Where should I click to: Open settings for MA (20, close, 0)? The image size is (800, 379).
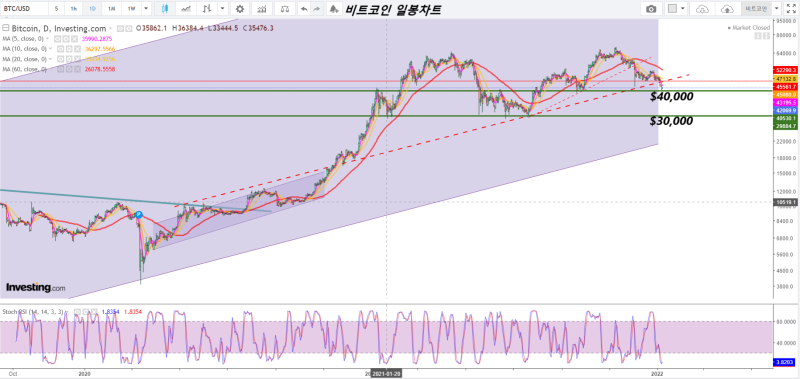pos(68,59)
